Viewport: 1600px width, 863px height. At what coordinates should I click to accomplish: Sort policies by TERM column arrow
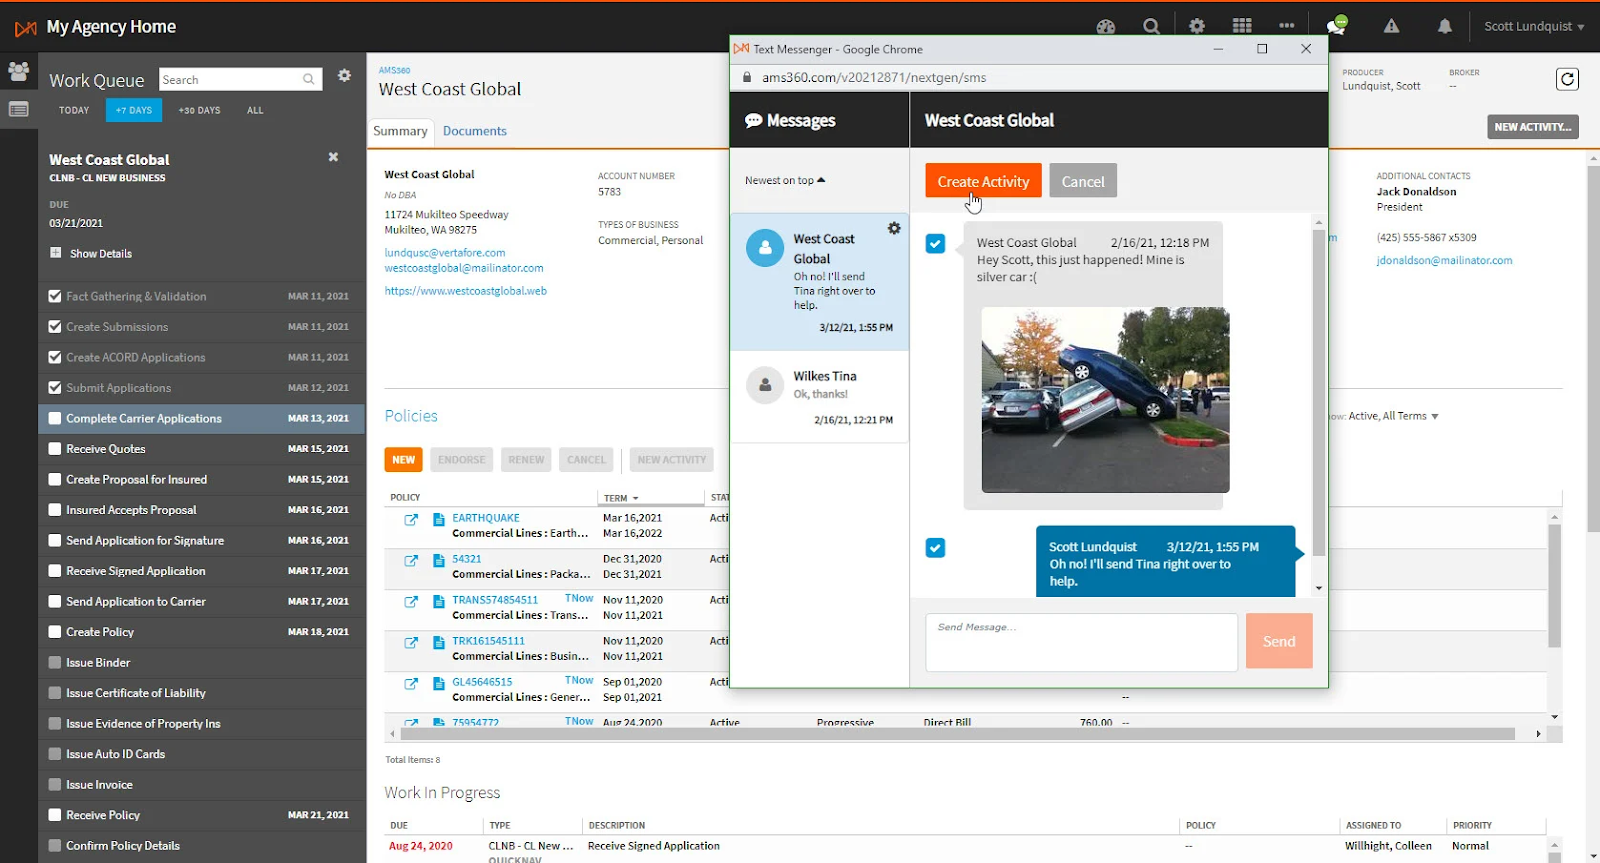(x=635, y=498)
